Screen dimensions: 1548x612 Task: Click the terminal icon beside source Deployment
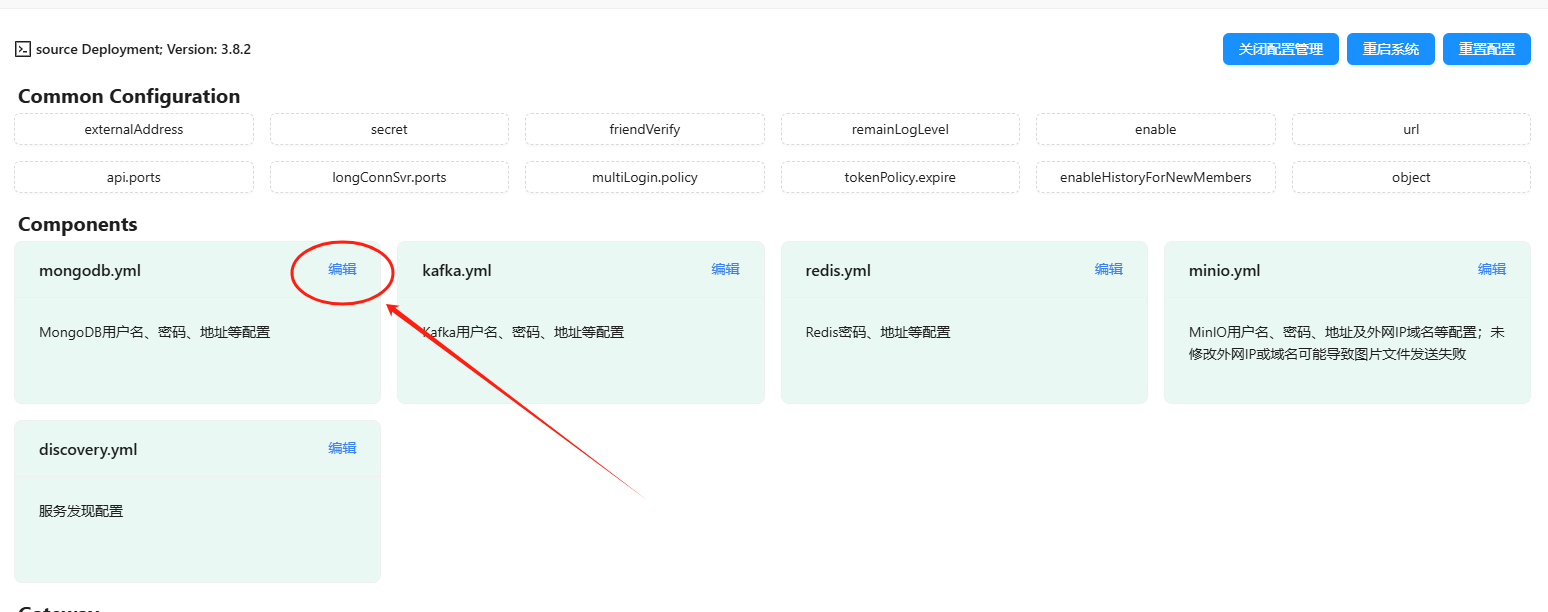click(x=23, y=49)
